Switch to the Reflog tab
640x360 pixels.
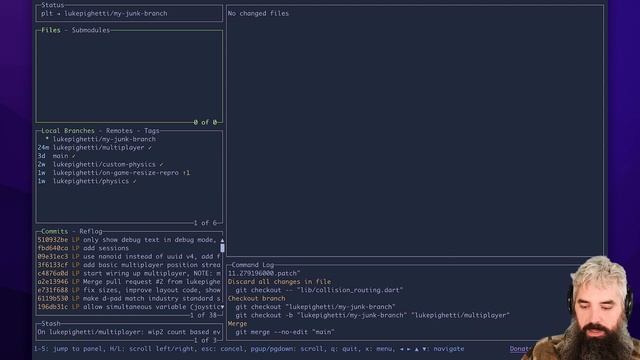pos(91,231)
